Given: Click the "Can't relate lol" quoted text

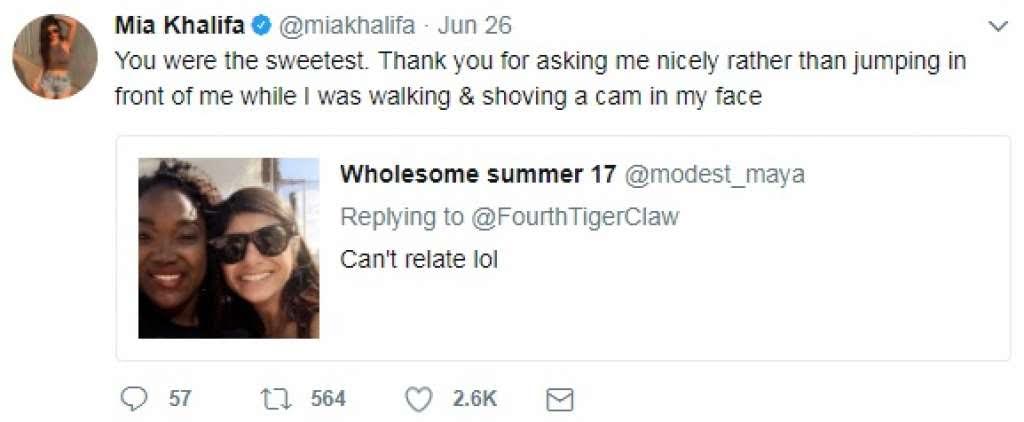Looking at the screenshot, I should point(419,259).
